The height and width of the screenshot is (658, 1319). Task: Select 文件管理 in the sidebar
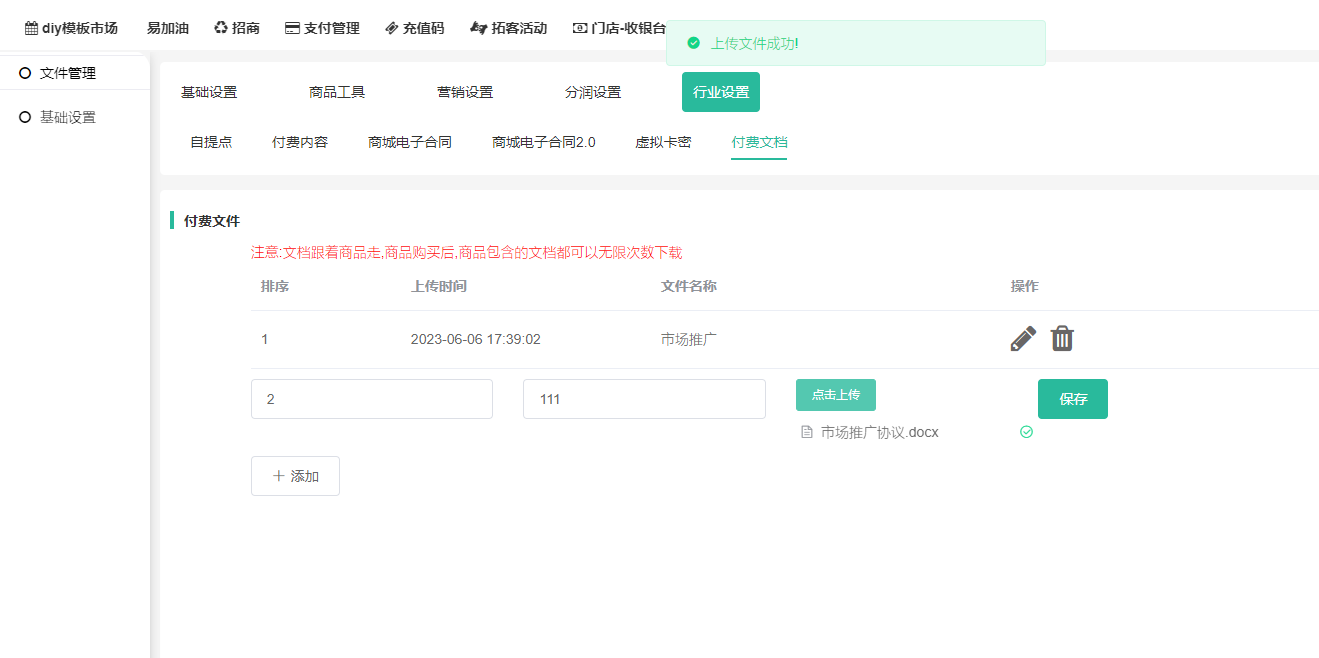[x=67, y=73]
